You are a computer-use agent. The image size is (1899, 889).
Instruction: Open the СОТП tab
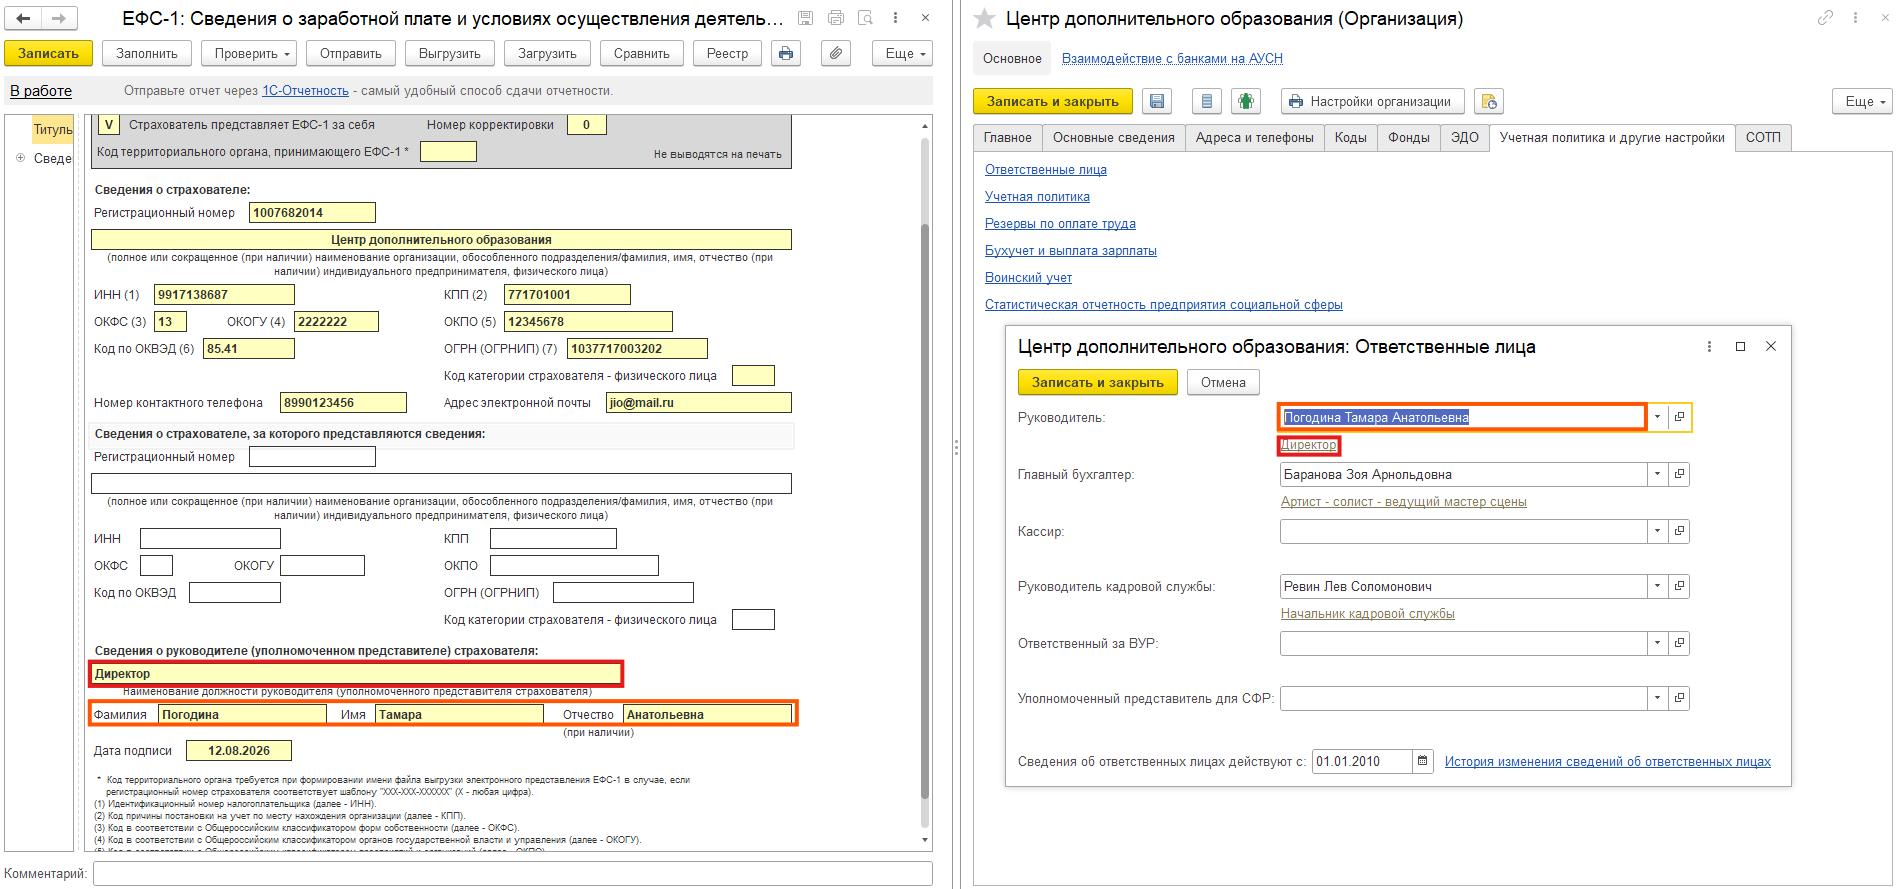click(x=1763, y=138)
